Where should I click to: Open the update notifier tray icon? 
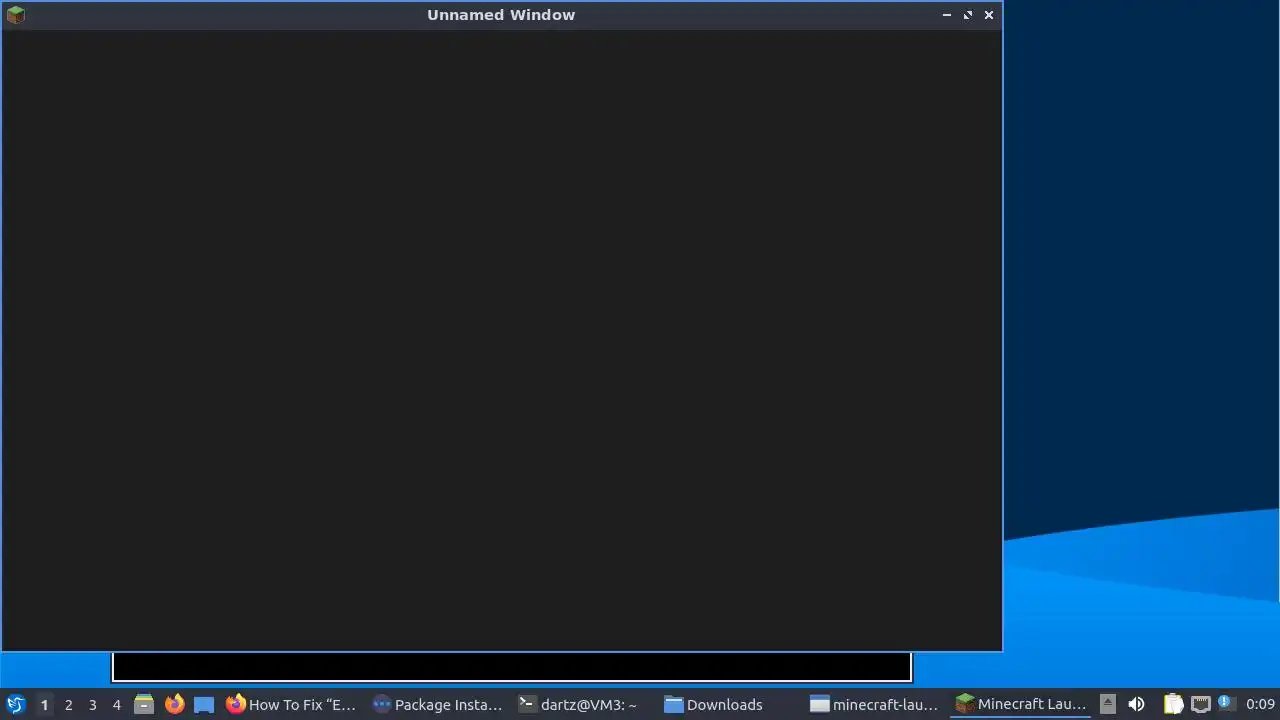(x=1225, y=703)
